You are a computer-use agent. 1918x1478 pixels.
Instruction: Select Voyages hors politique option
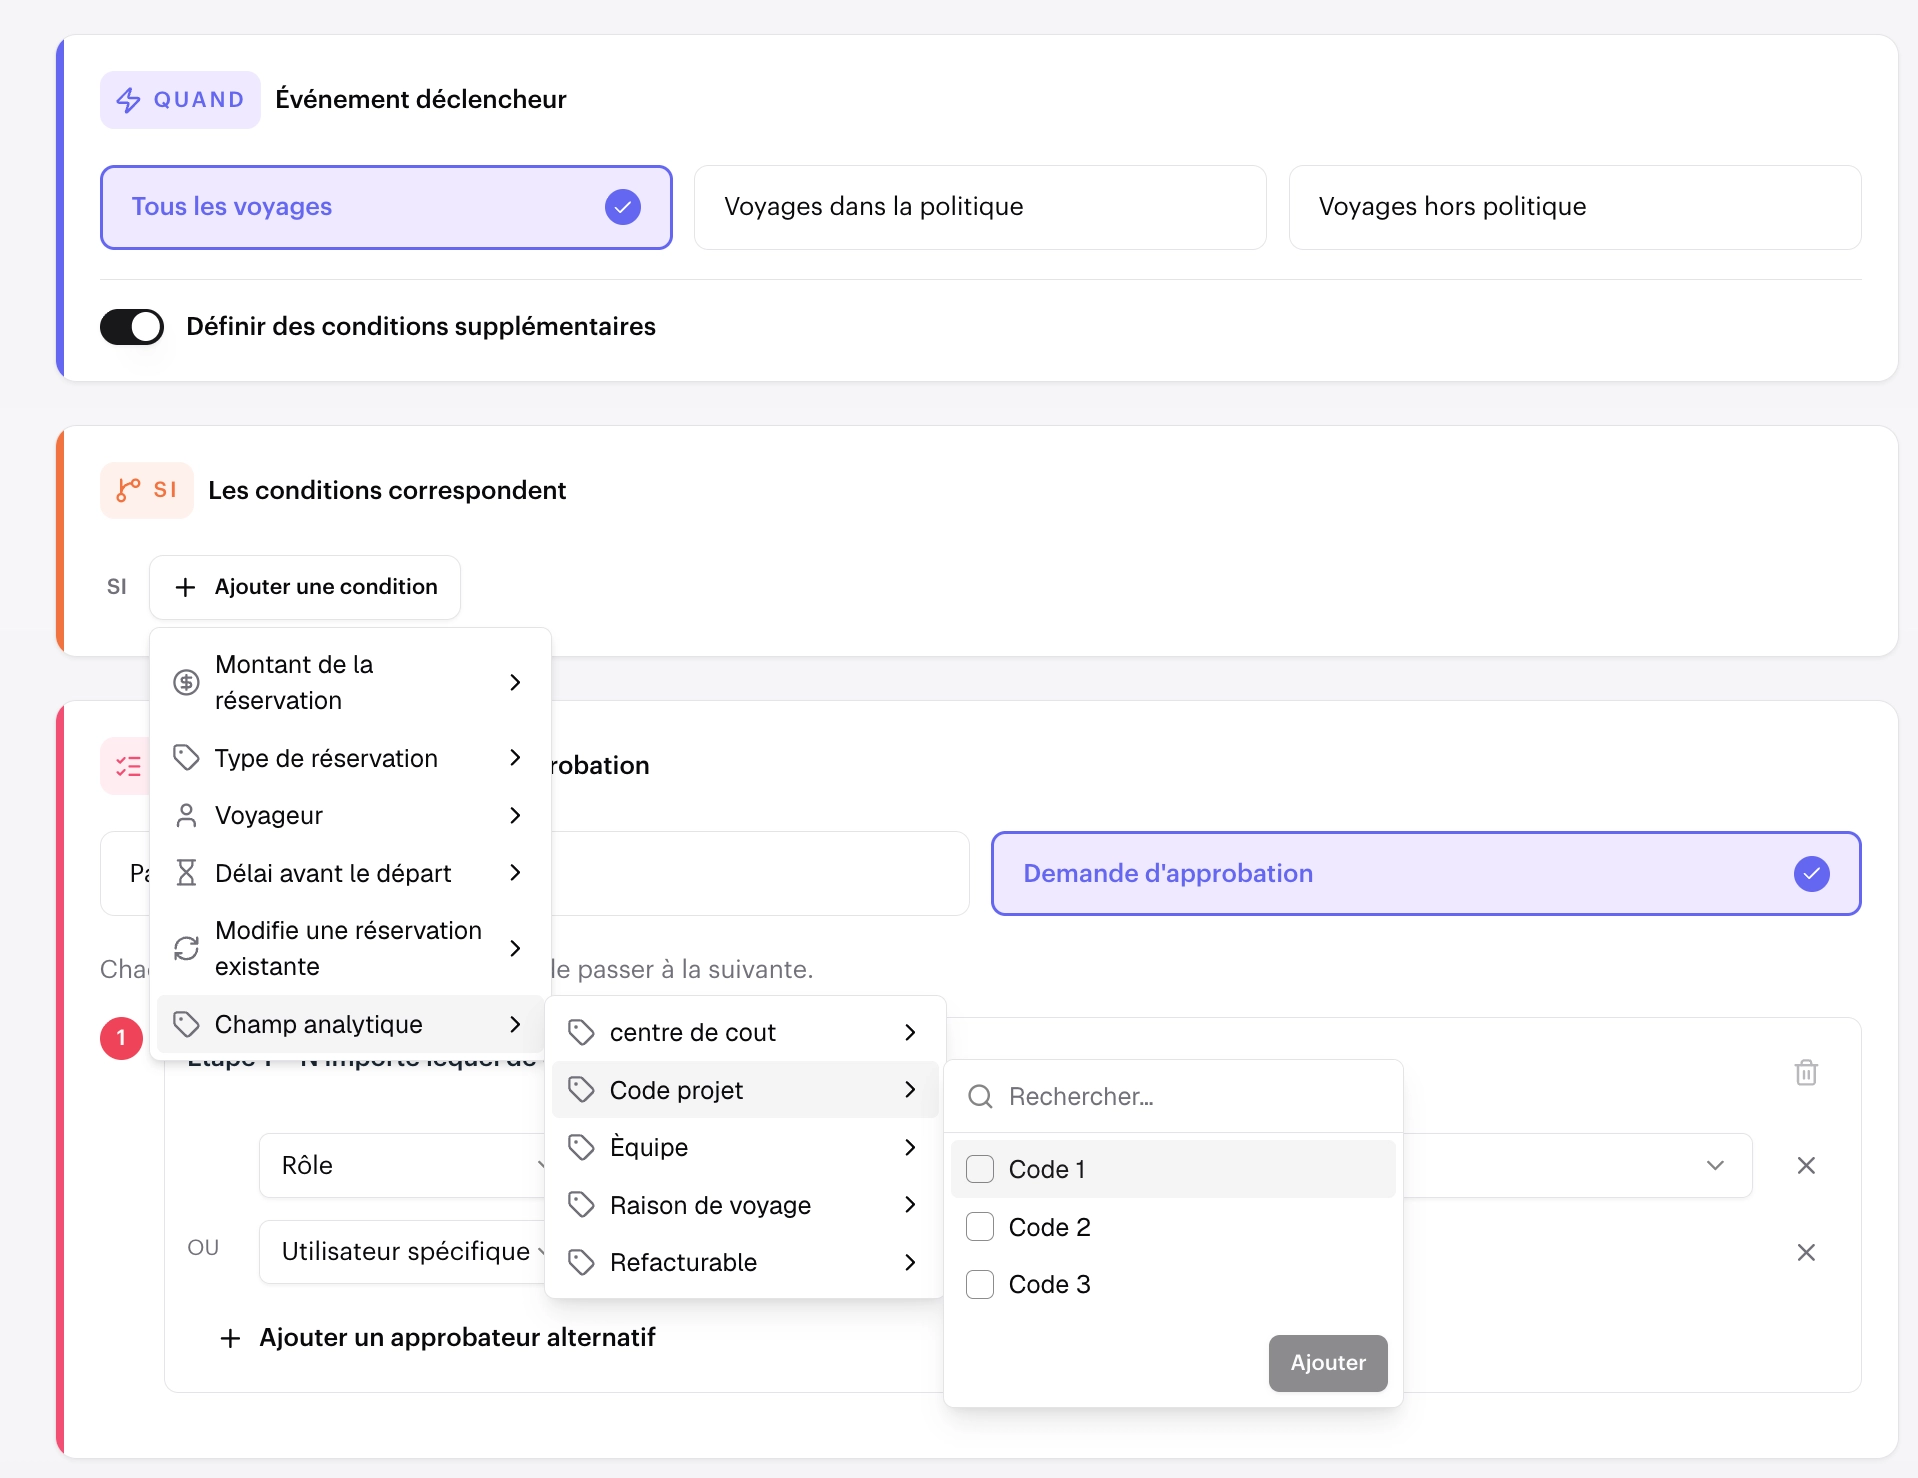pos(1575,207)
